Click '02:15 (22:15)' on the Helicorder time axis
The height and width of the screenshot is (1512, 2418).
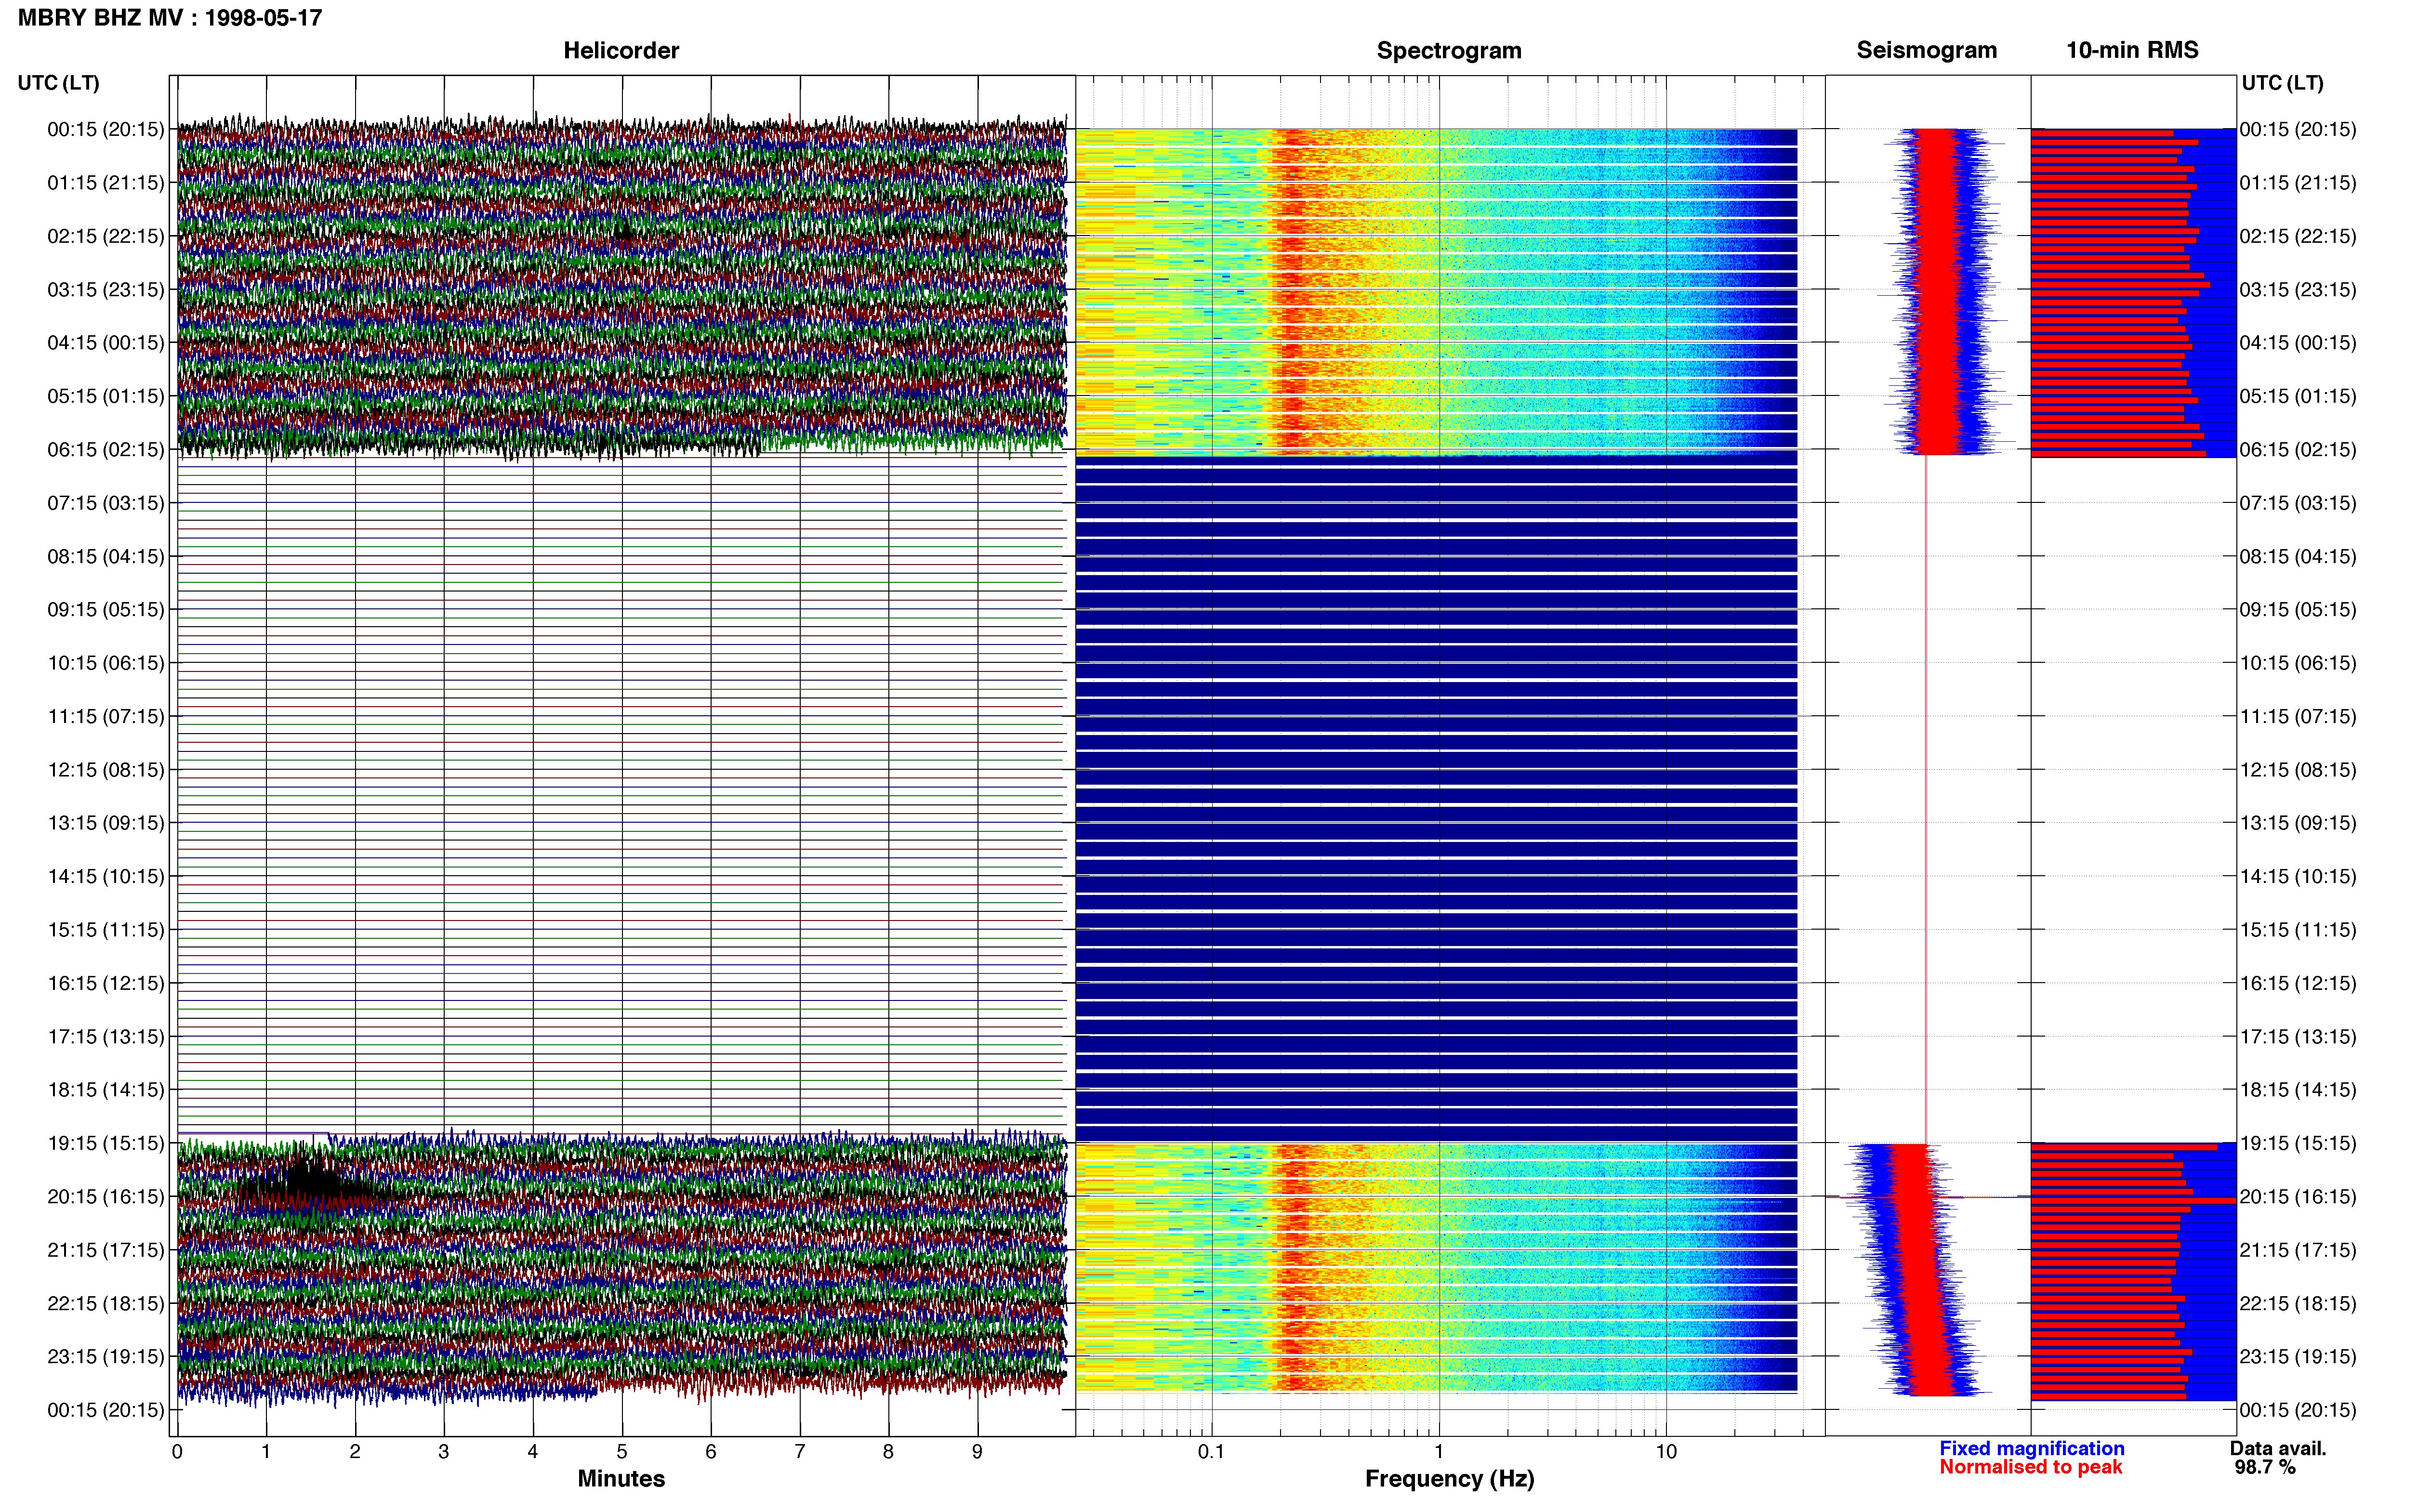(106, 236)
